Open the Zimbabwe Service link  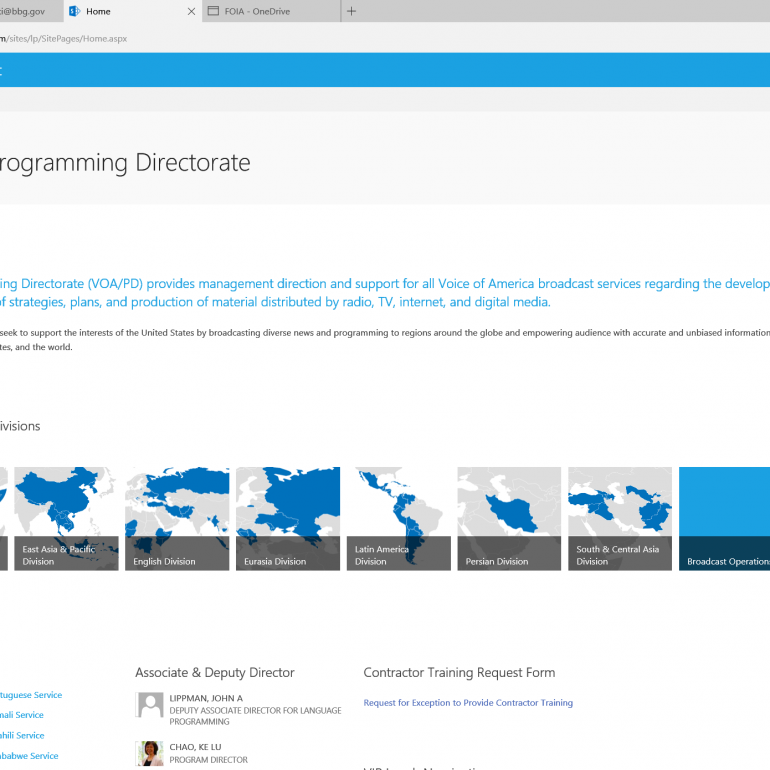coord(29,756)
